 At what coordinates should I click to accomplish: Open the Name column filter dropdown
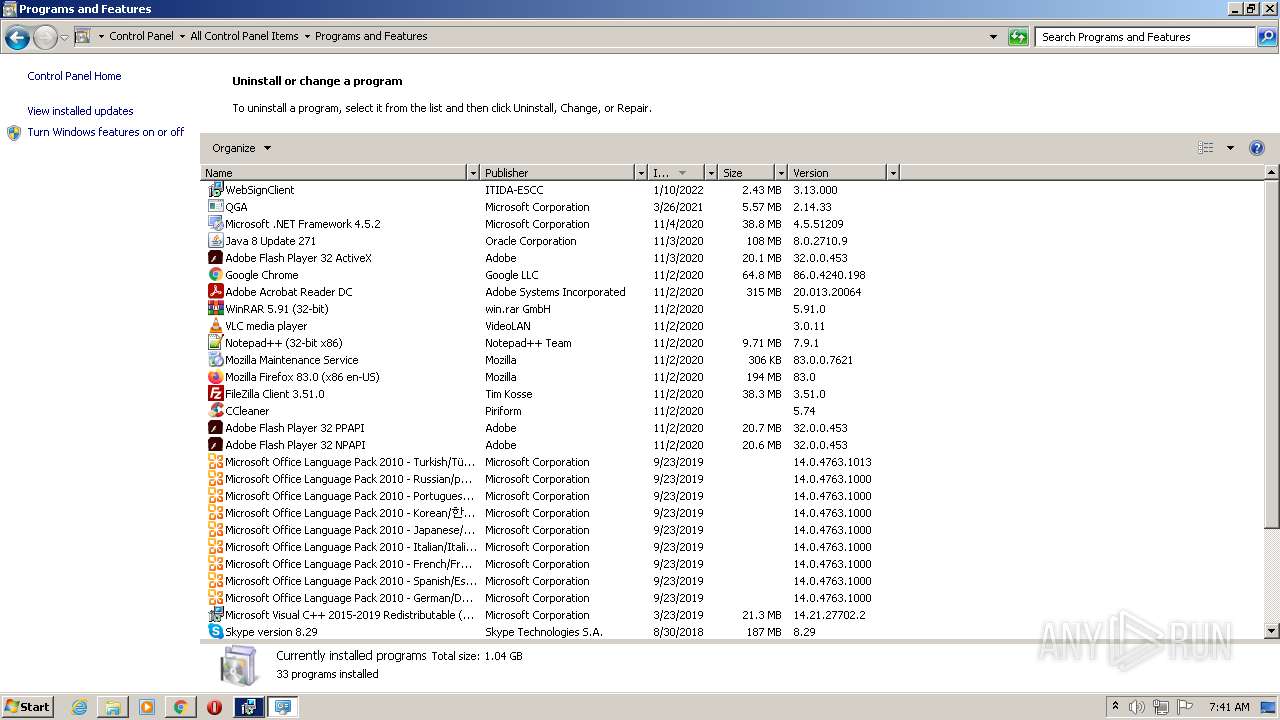coord(473,173)
